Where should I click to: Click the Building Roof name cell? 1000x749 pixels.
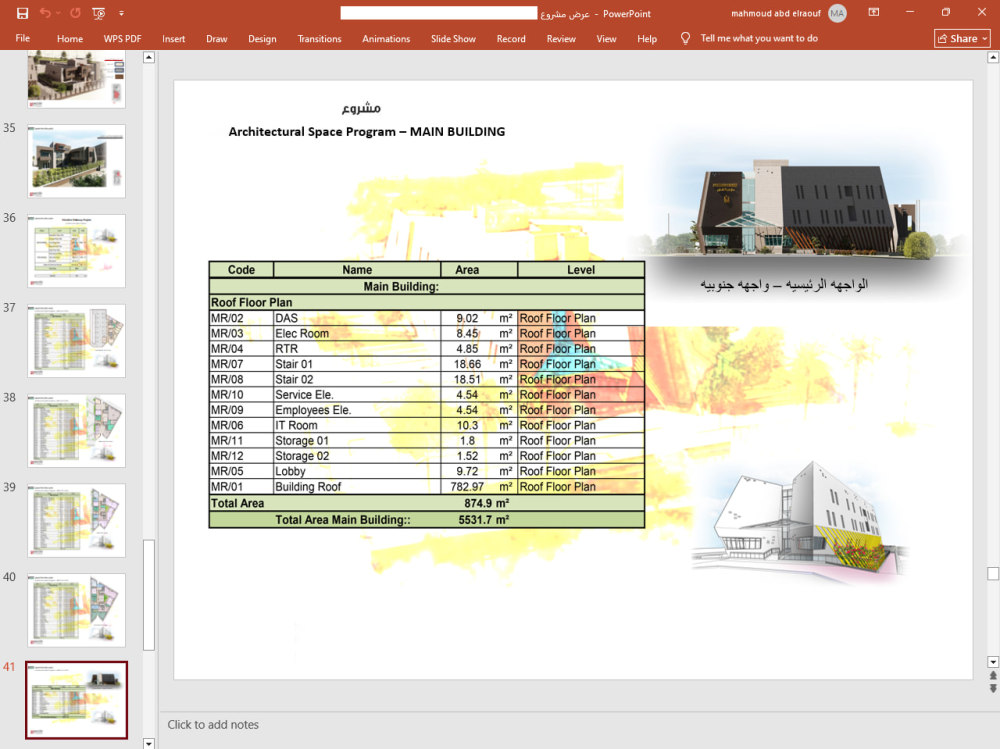click(x=357, y=487)
